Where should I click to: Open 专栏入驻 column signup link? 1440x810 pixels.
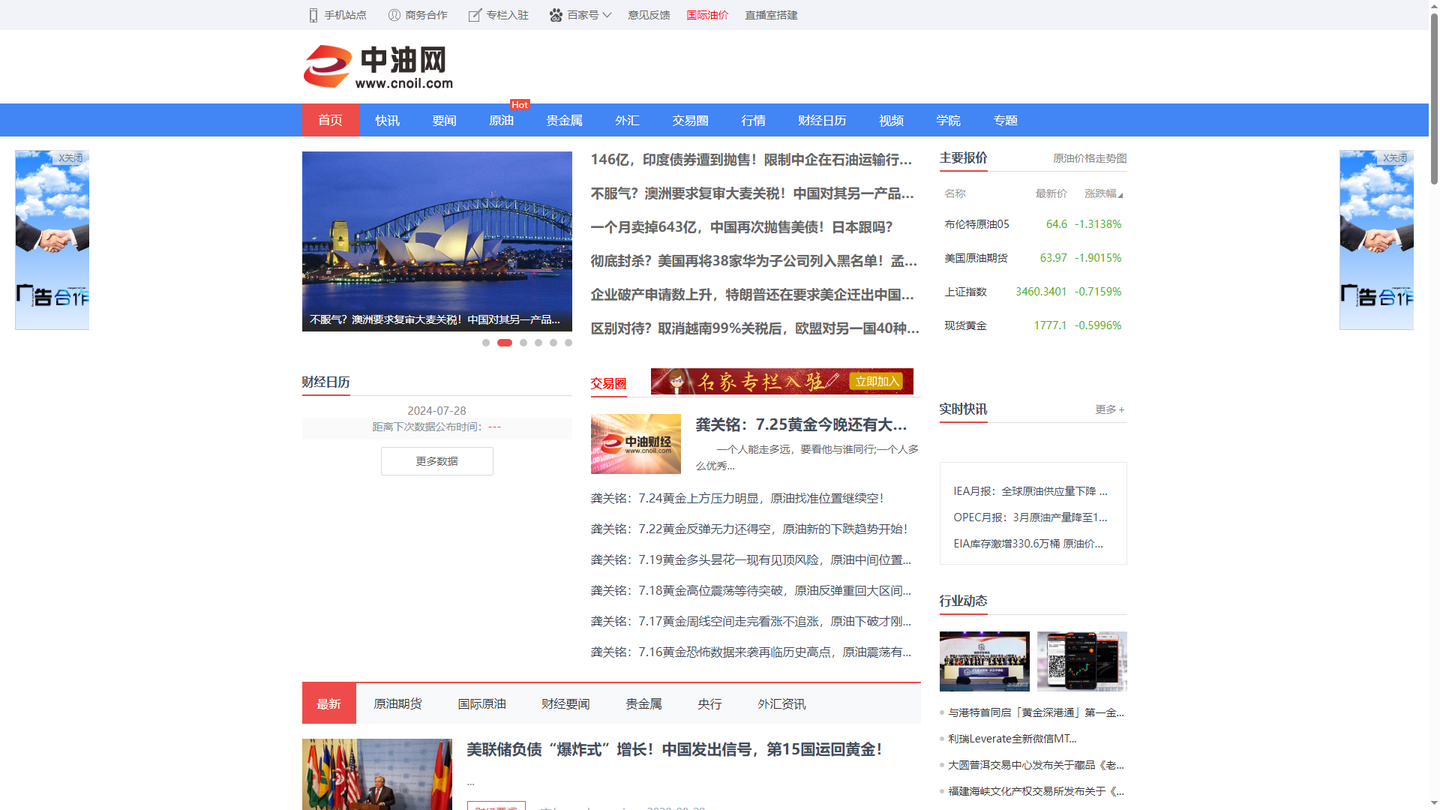point(499,15)
